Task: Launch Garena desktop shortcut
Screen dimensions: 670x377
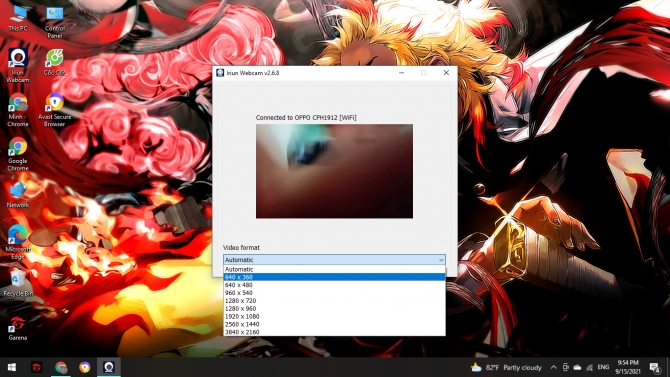Action: click(18, 328)
